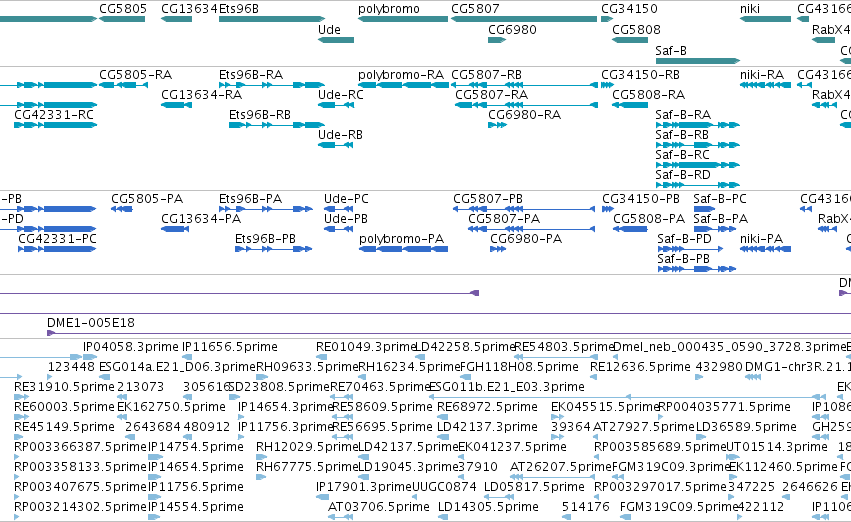Image resolution: width=851 pixels, height=522 pixels.
Task: Click the Ets96B-RB transcript label
Action: point(259,114)
